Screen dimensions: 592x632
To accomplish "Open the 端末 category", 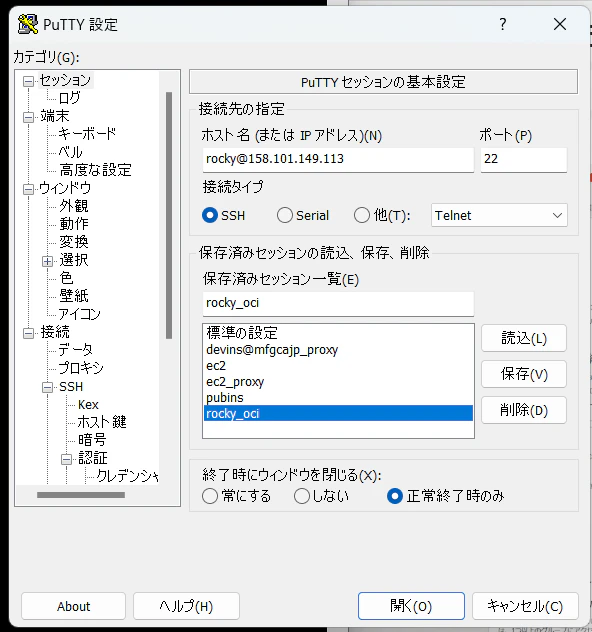I will tap(54, 116).
